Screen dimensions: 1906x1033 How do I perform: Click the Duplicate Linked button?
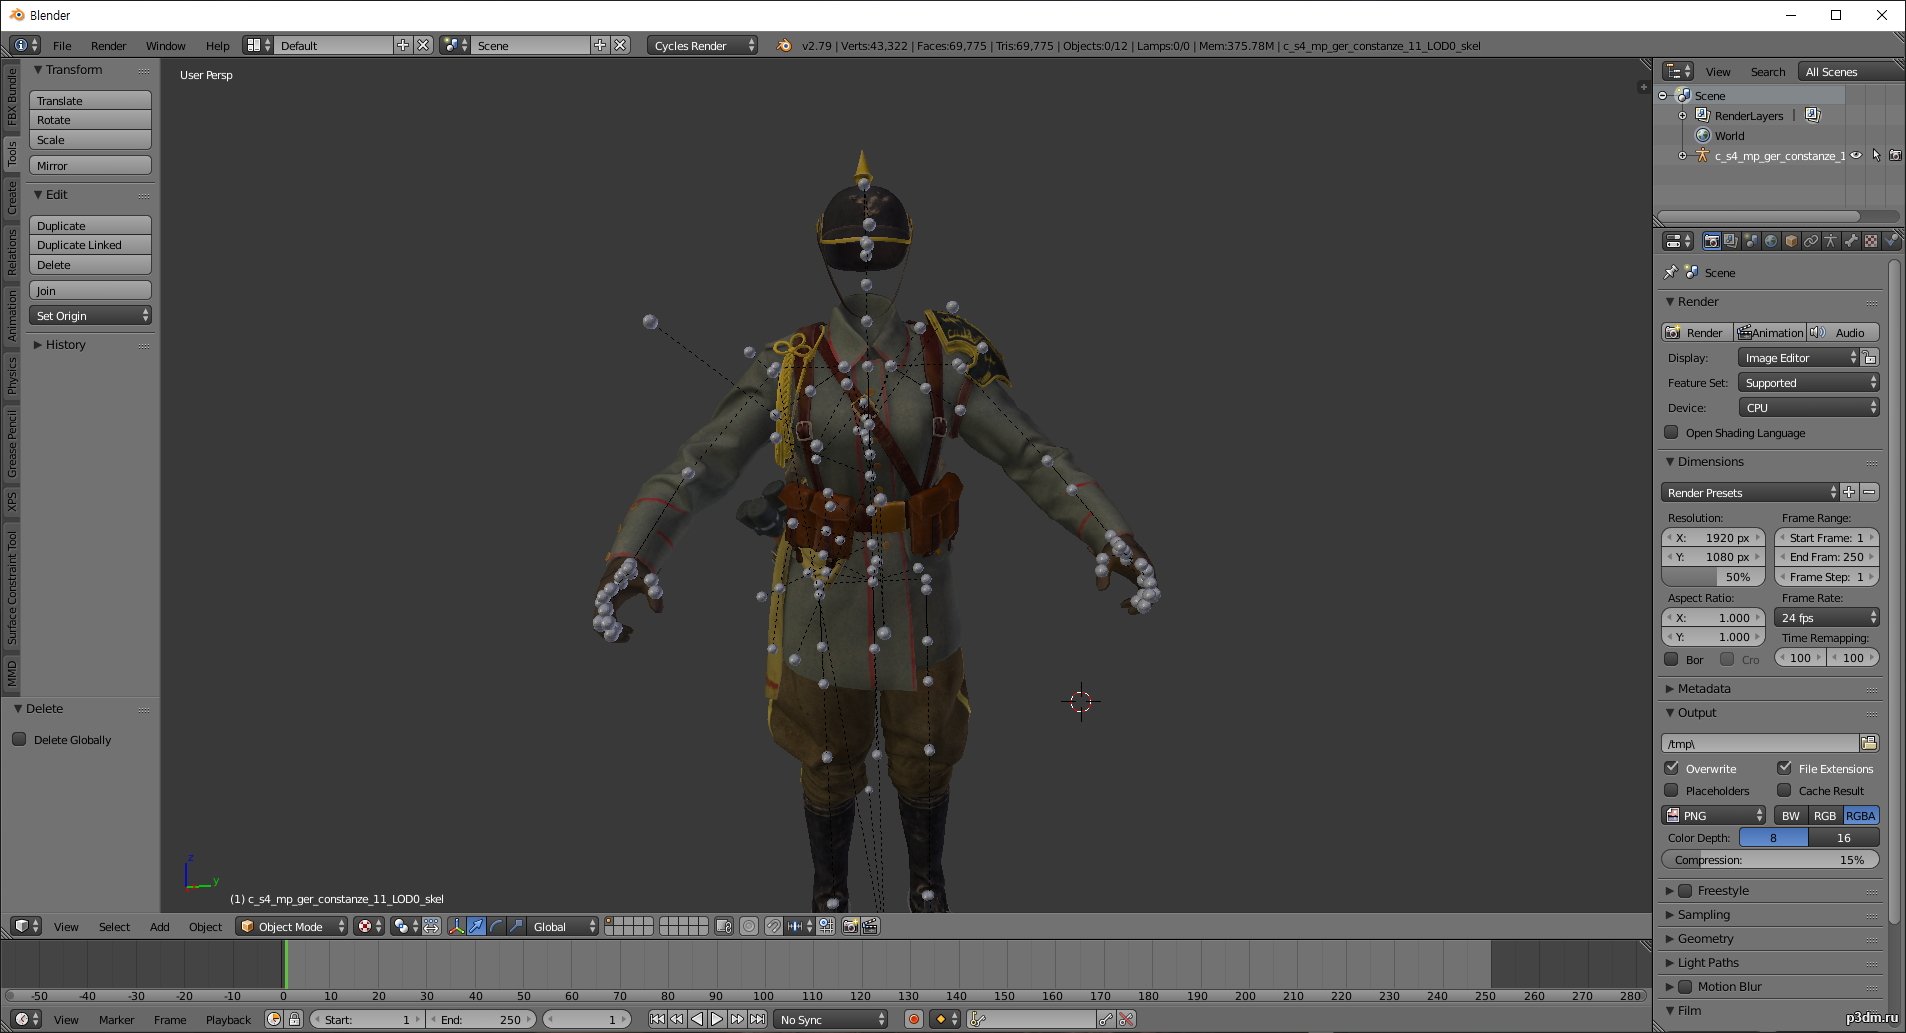(x=90, y=245)
